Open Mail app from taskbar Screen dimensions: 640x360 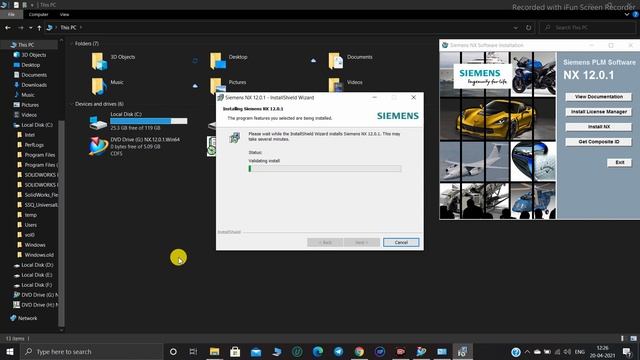(x=256, y=351)
